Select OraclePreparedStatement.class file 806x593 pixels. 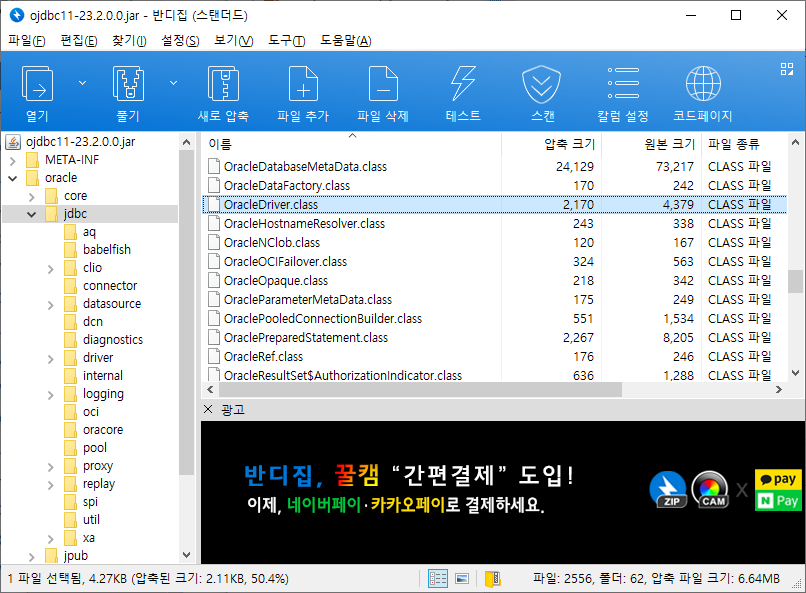pos(306,338)
